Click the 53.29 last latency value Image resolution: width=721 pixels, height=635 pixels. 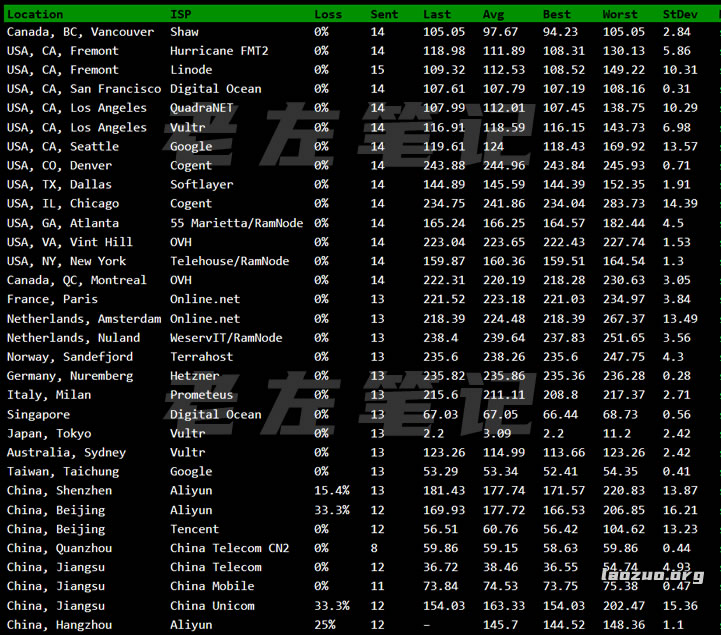coord(440,472)
